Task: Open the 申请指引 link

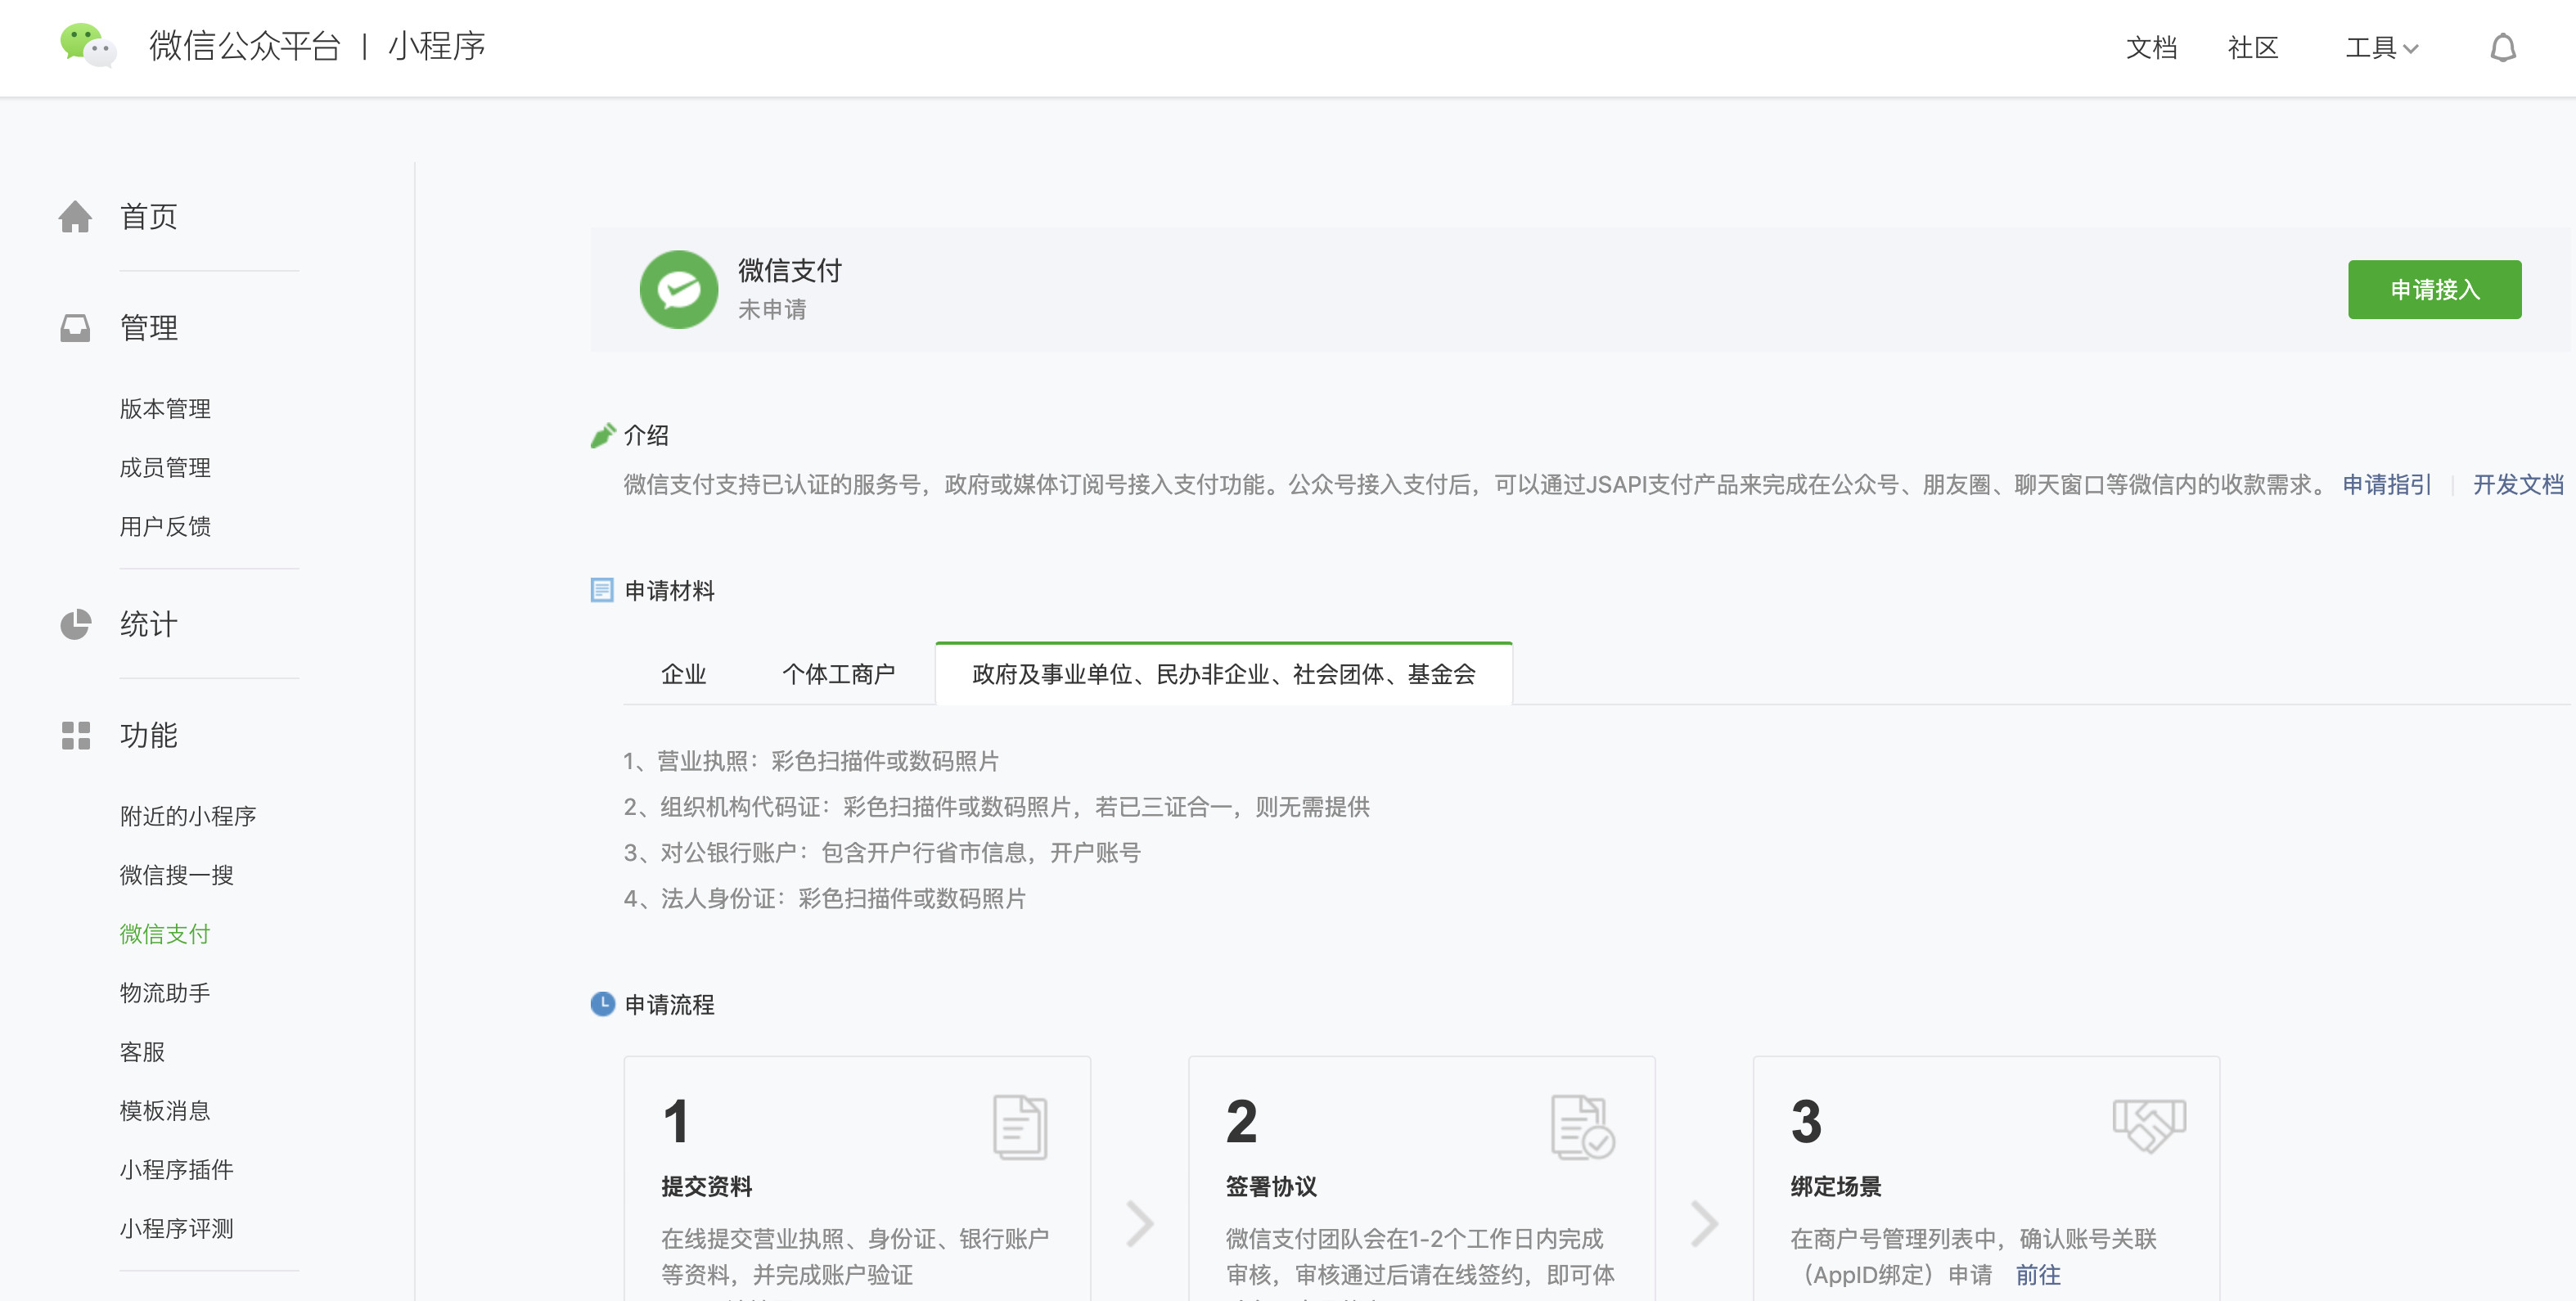Action: point(2386,485)
